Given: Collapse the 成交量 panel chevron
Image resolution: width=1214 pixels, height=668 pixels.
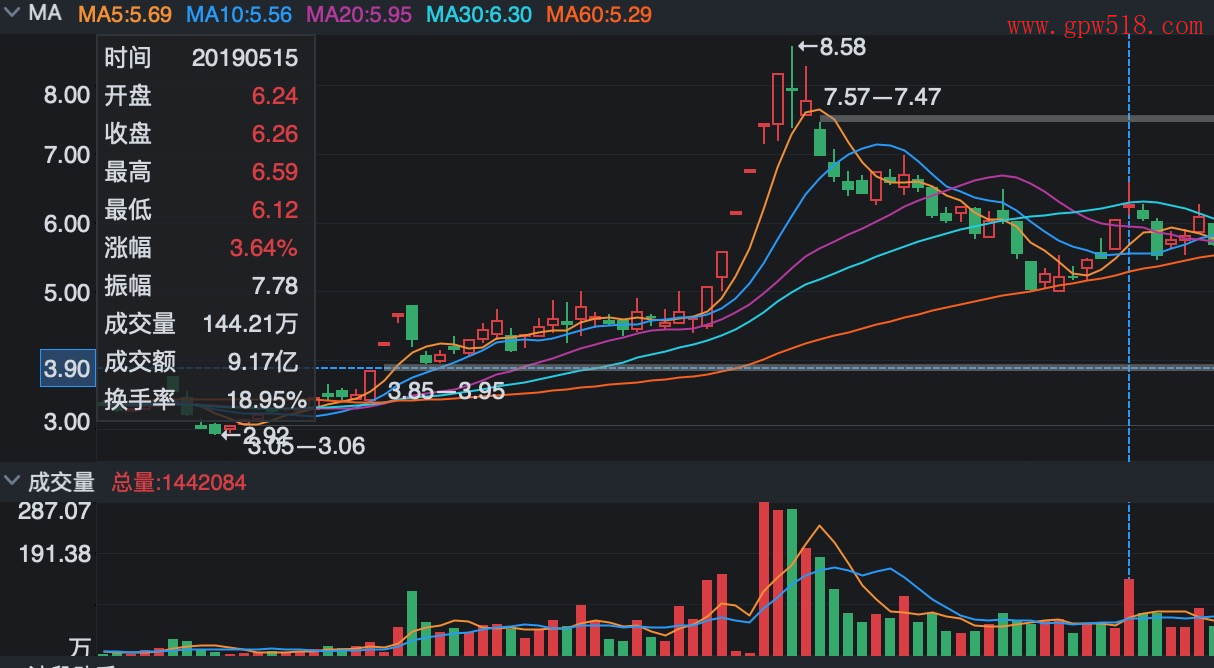Looking at the screenshot, I should [12, 482].
